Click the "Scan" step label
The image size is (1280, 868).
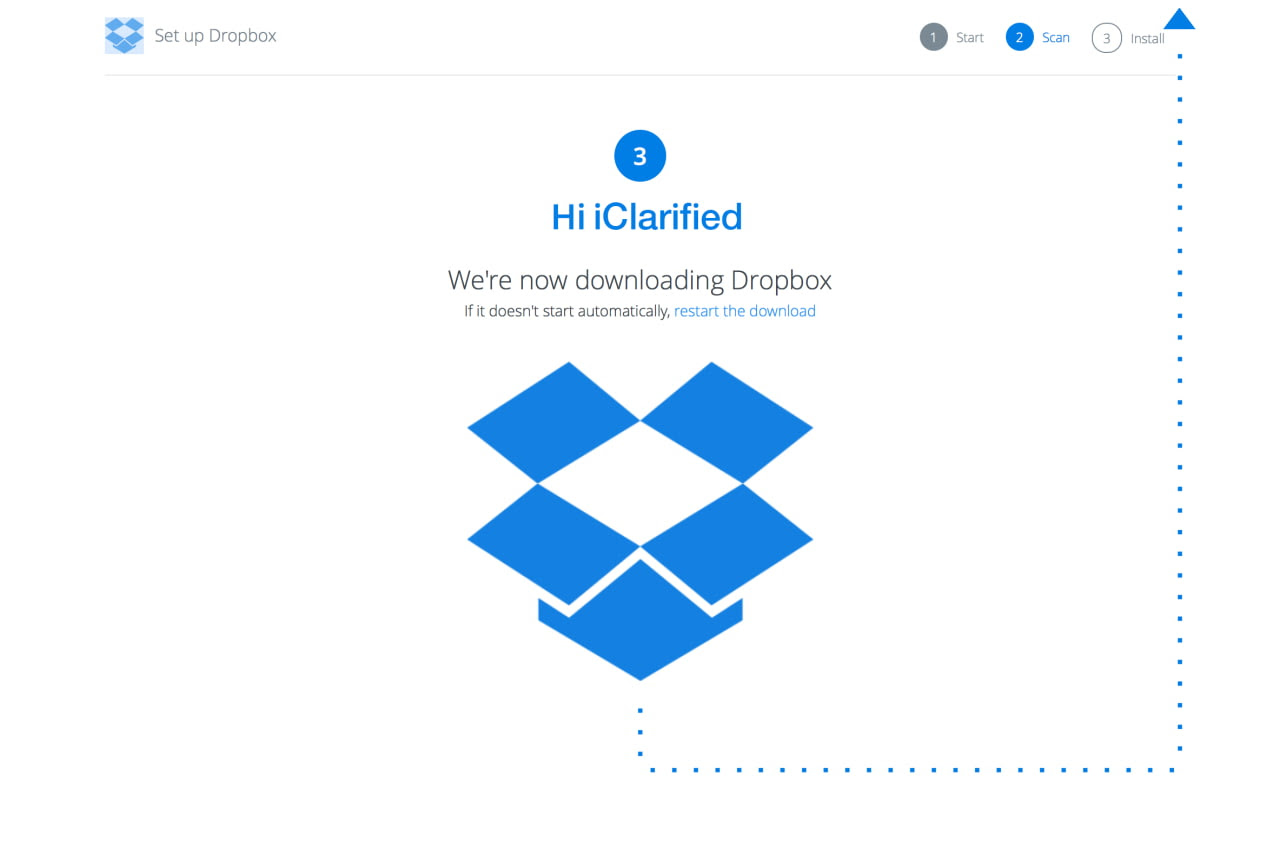pyautogui.click(x=1056, y=38)
